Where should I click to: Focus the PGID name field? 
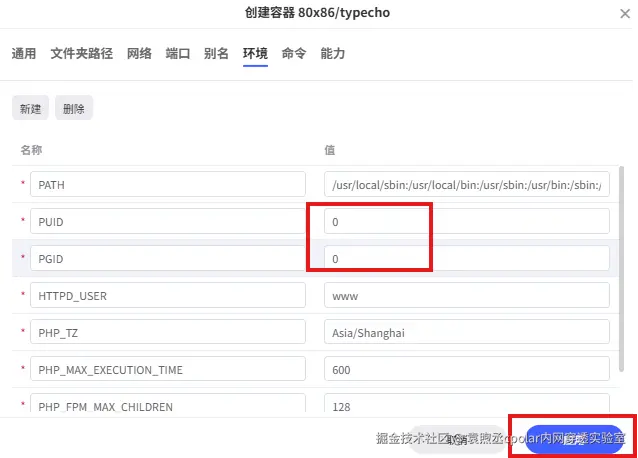[x=168, y=258]
